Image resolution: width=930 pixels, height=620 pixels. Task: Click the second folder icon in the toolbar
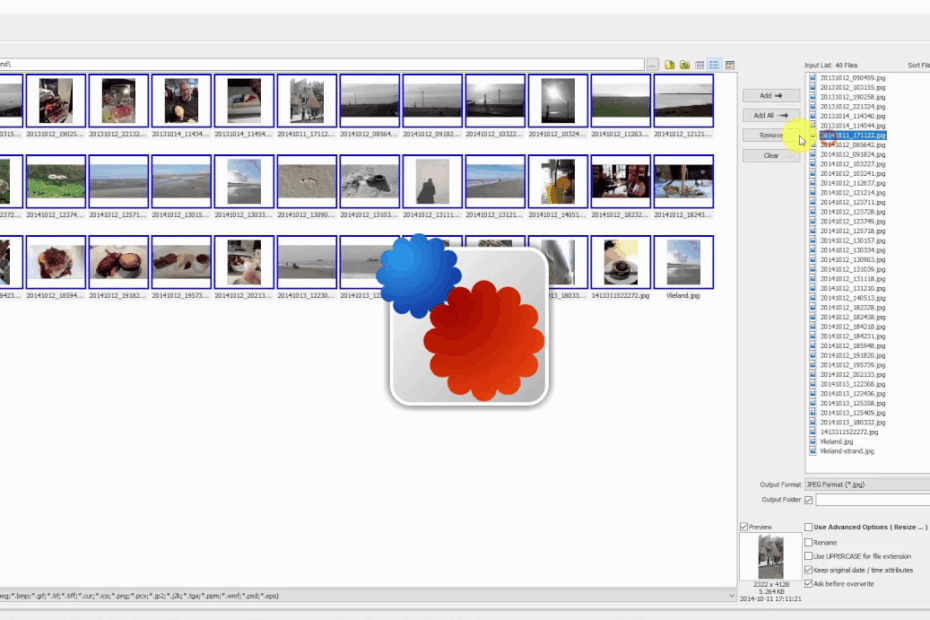coord(685,65)
